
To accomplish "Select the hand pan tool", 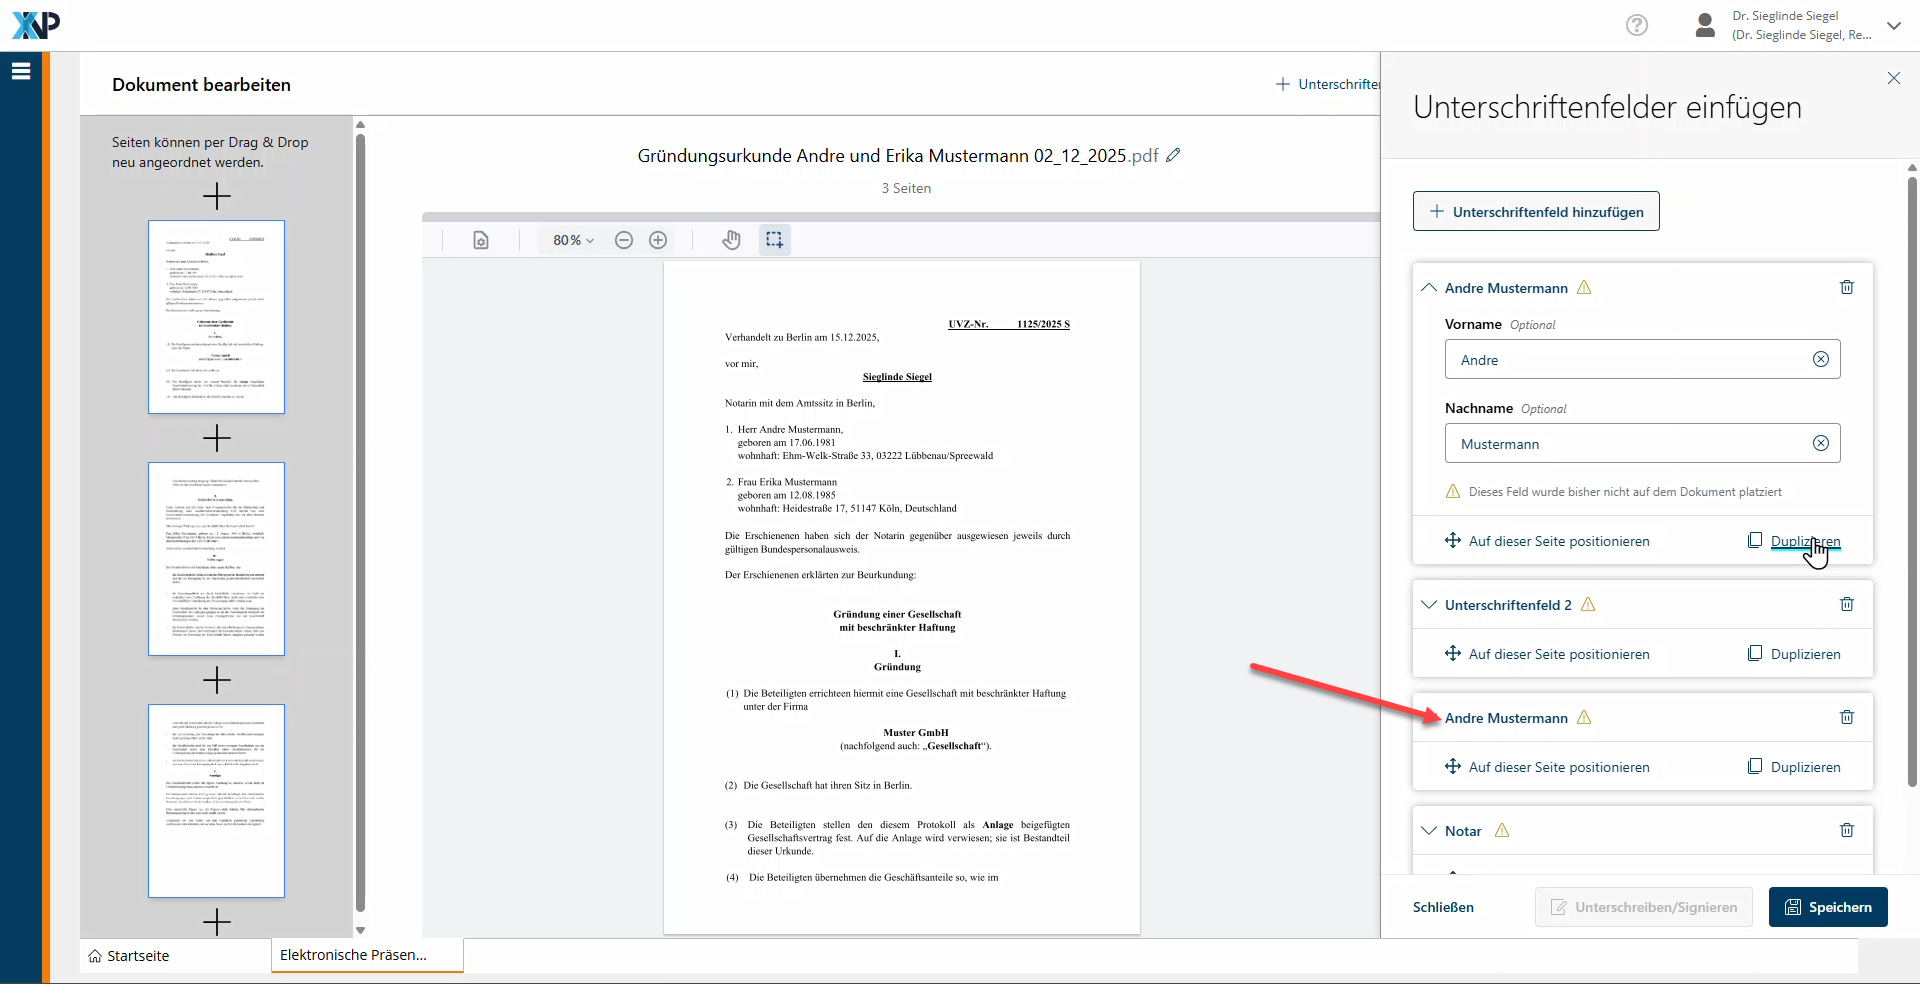I will point(731,240).
